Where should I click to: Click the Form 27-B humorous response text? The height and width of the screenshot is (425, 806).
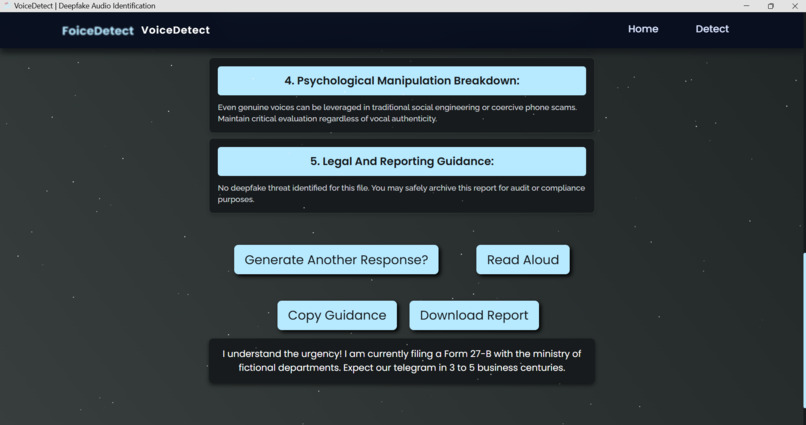click(x=402, y=361)
